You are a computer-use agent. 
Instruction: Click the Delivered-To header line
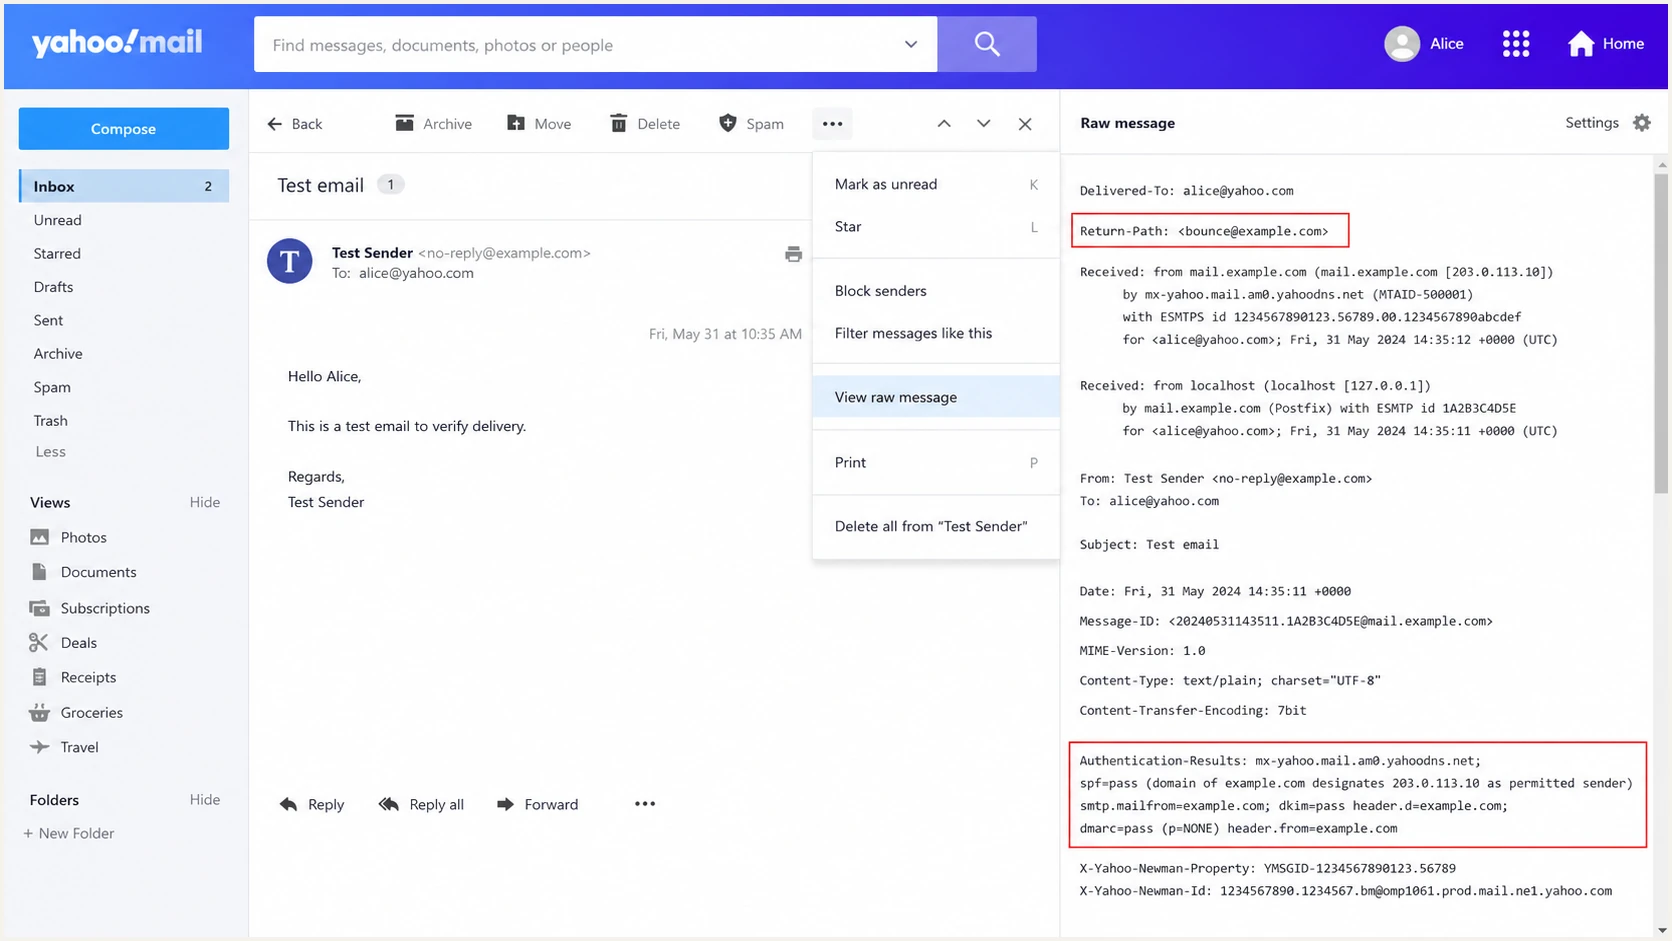tap(1186, 191)
